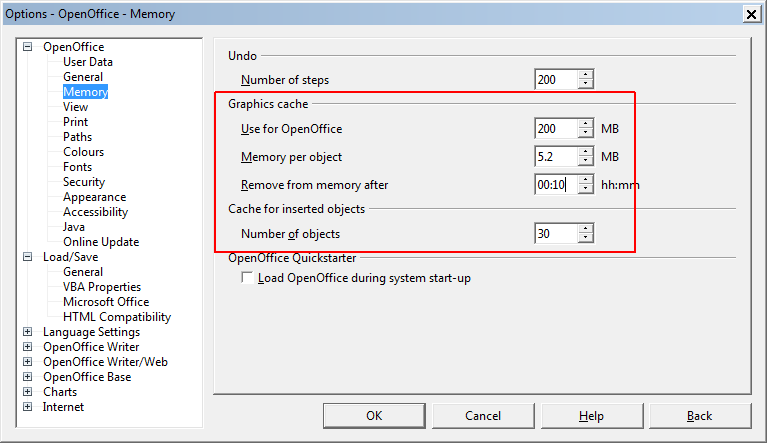Focus the Memory per object field
The width and height of the screenshot is (767, 443).
click(557, 157)
